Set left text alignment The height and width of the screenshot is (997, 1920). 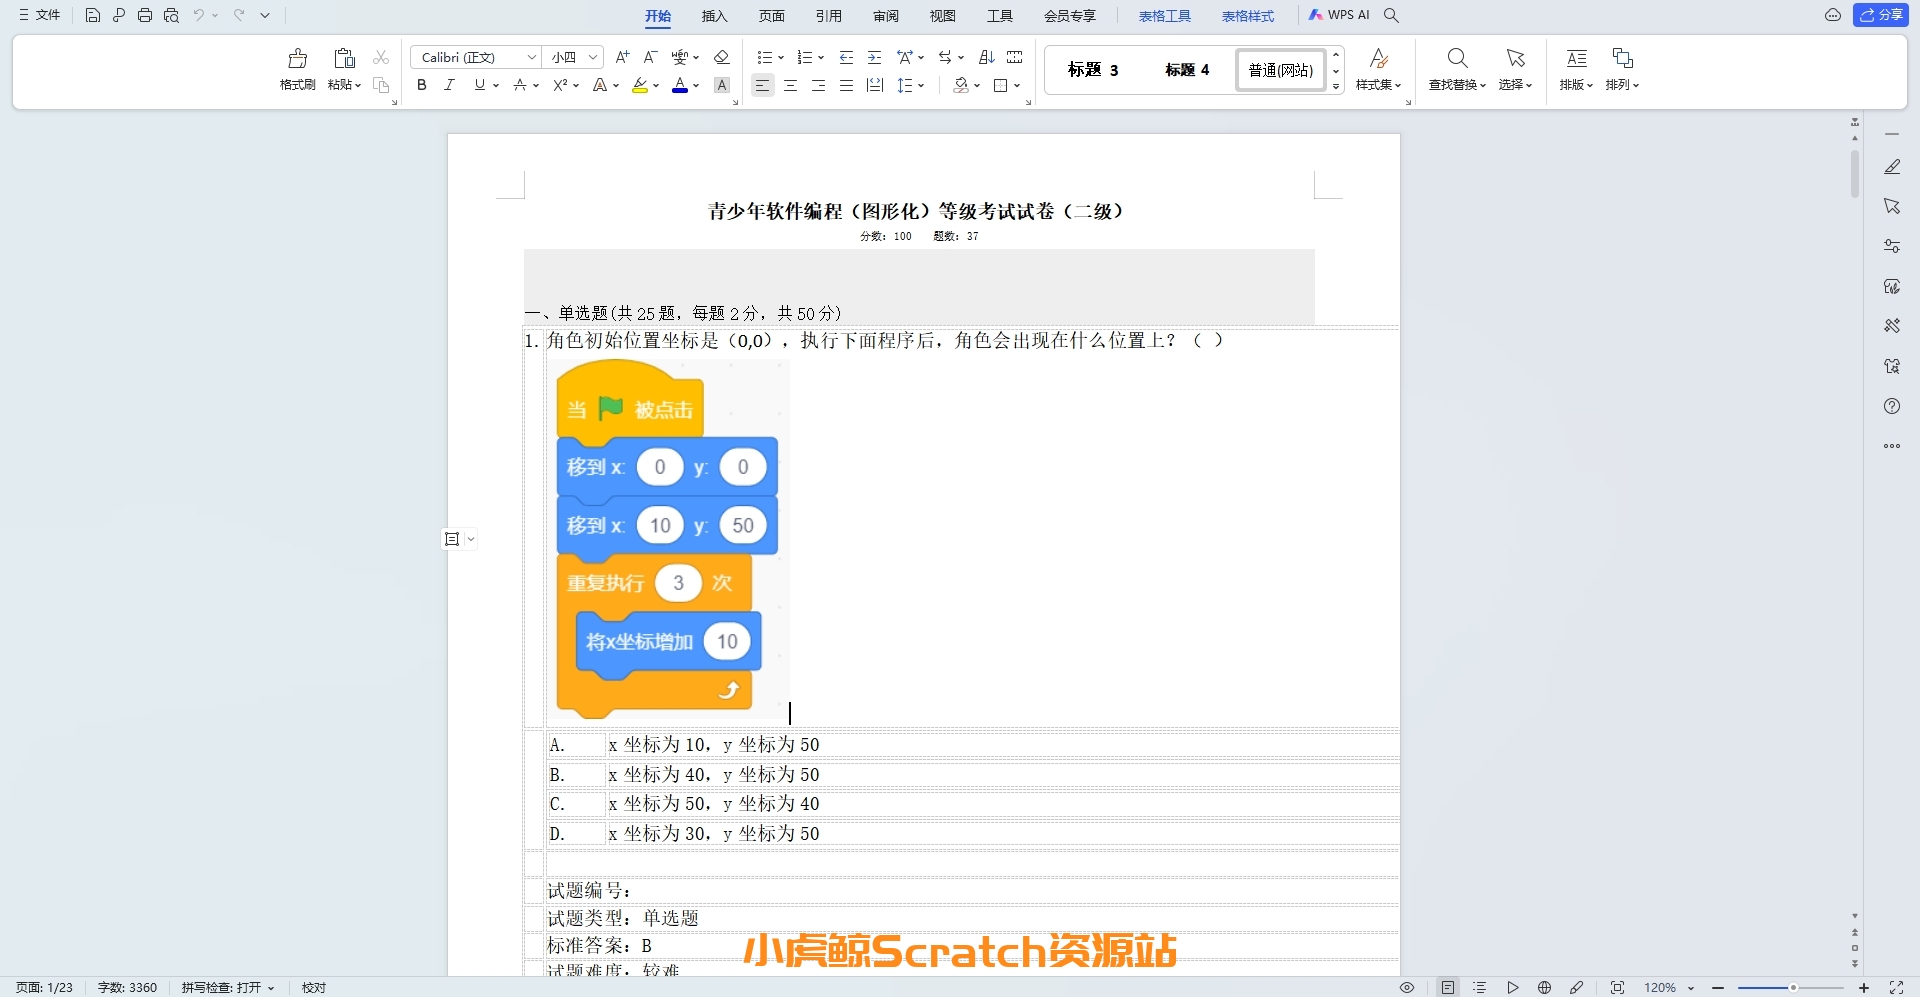(763, 85)
